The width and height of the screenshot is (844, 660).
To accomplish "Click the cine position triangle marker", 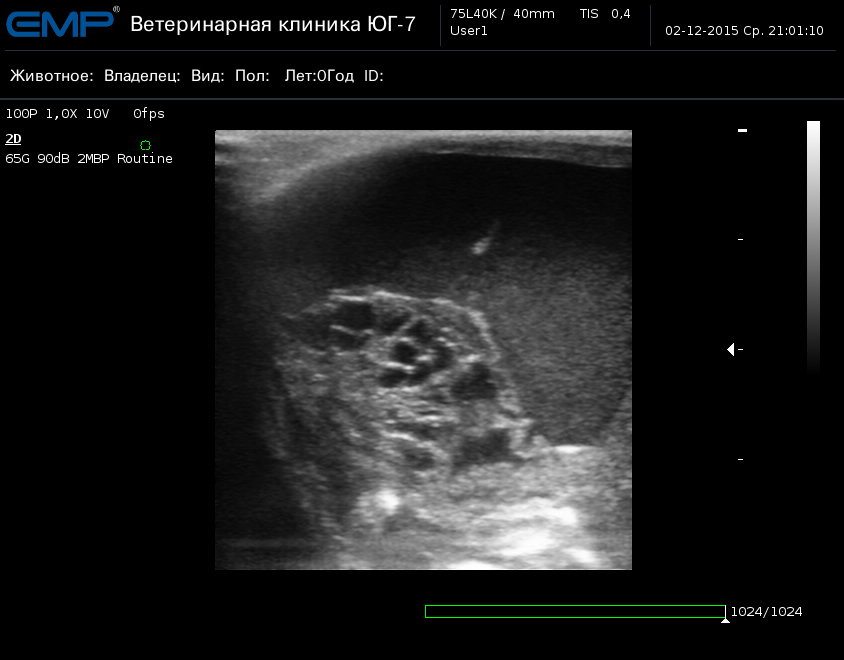I will pos(725,620).
